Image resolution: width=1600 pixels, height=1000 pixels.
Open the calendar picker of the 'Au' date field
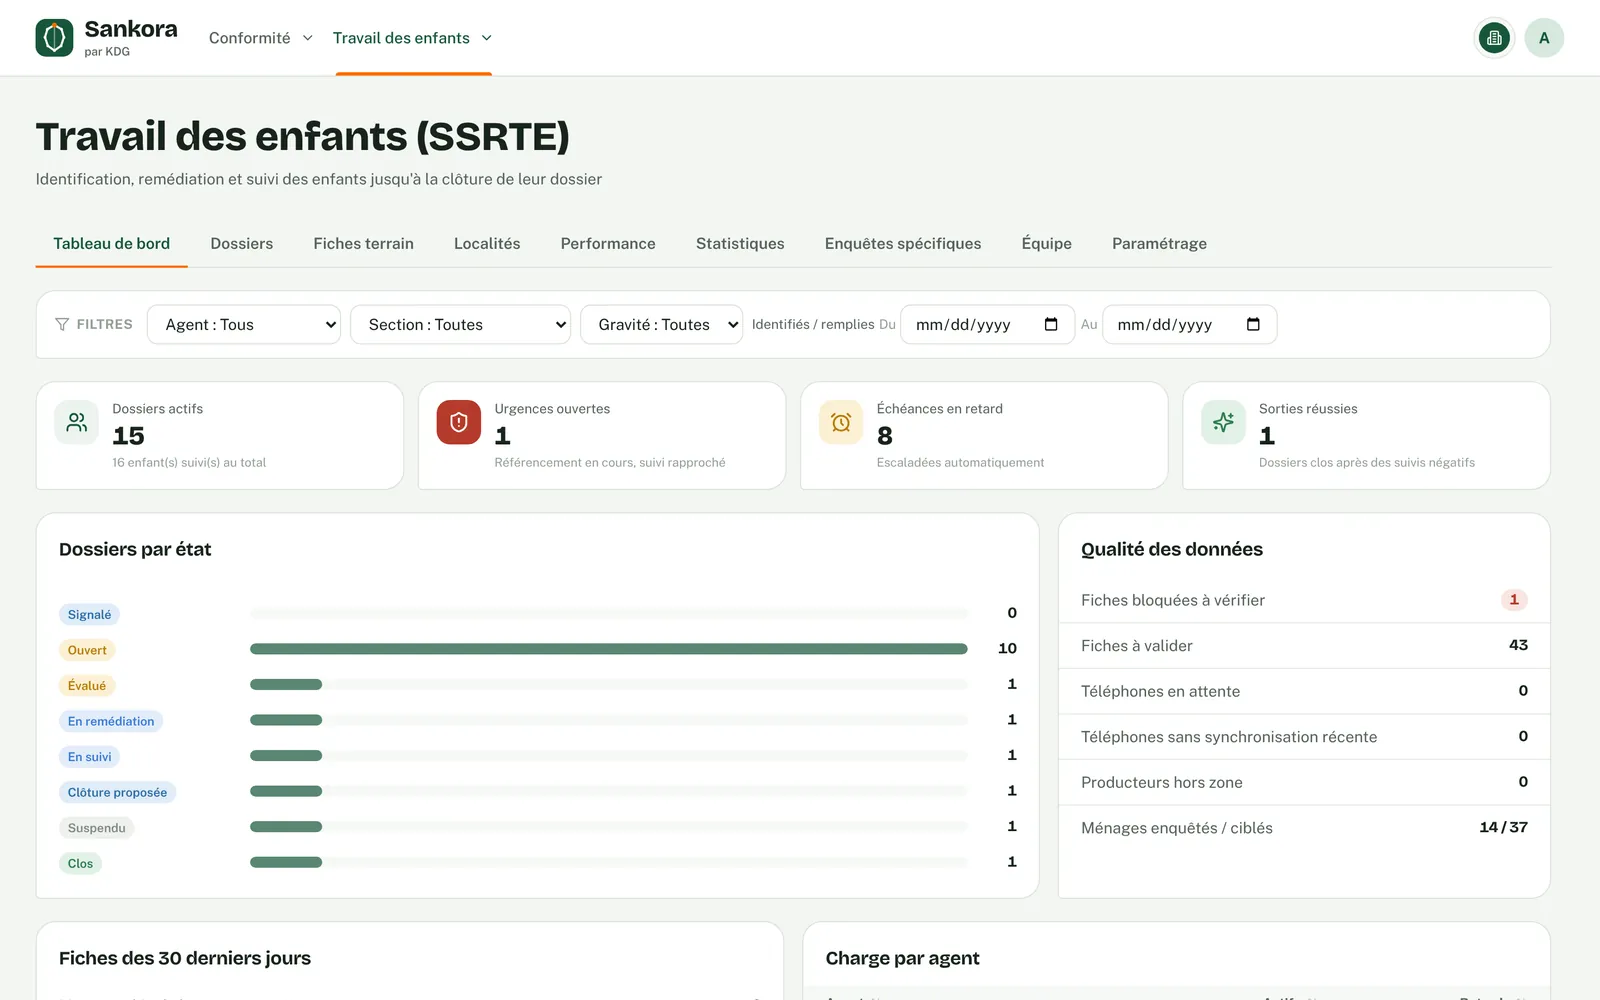click(1253, 324)
